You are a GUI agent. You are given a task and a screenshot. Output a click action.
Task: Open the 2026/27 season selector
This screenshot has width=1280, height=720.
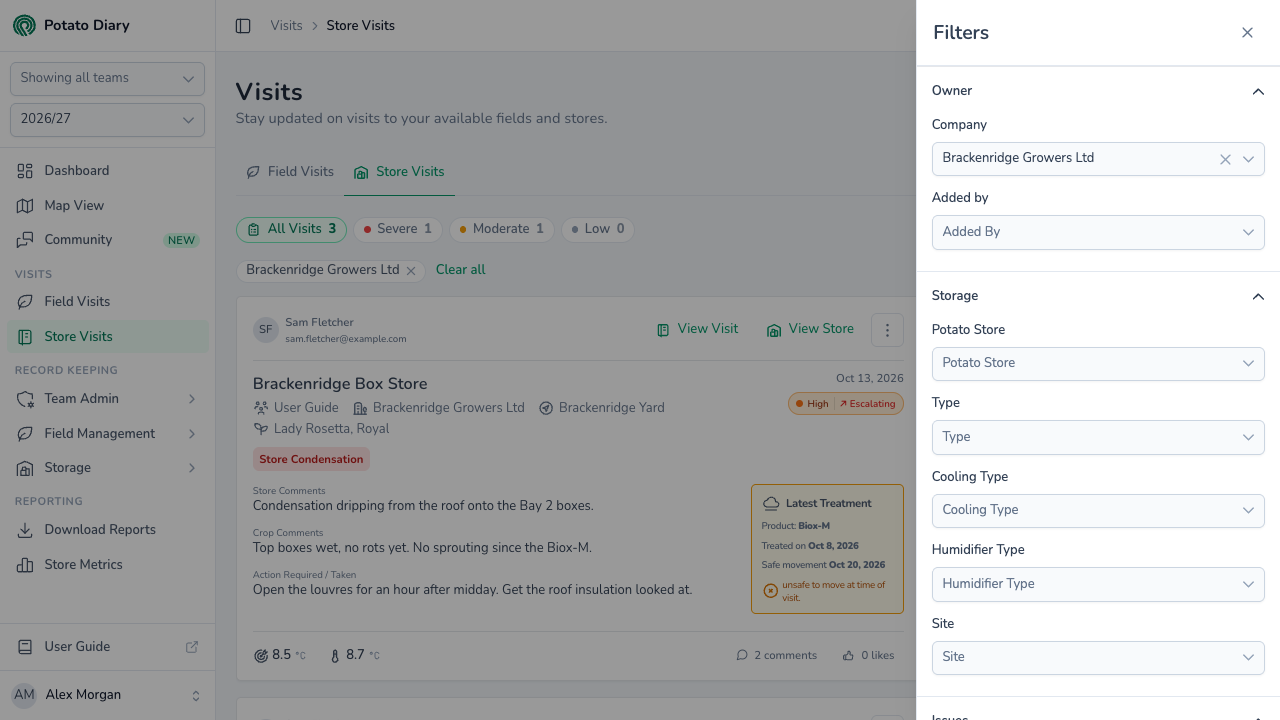coord(107,120)
